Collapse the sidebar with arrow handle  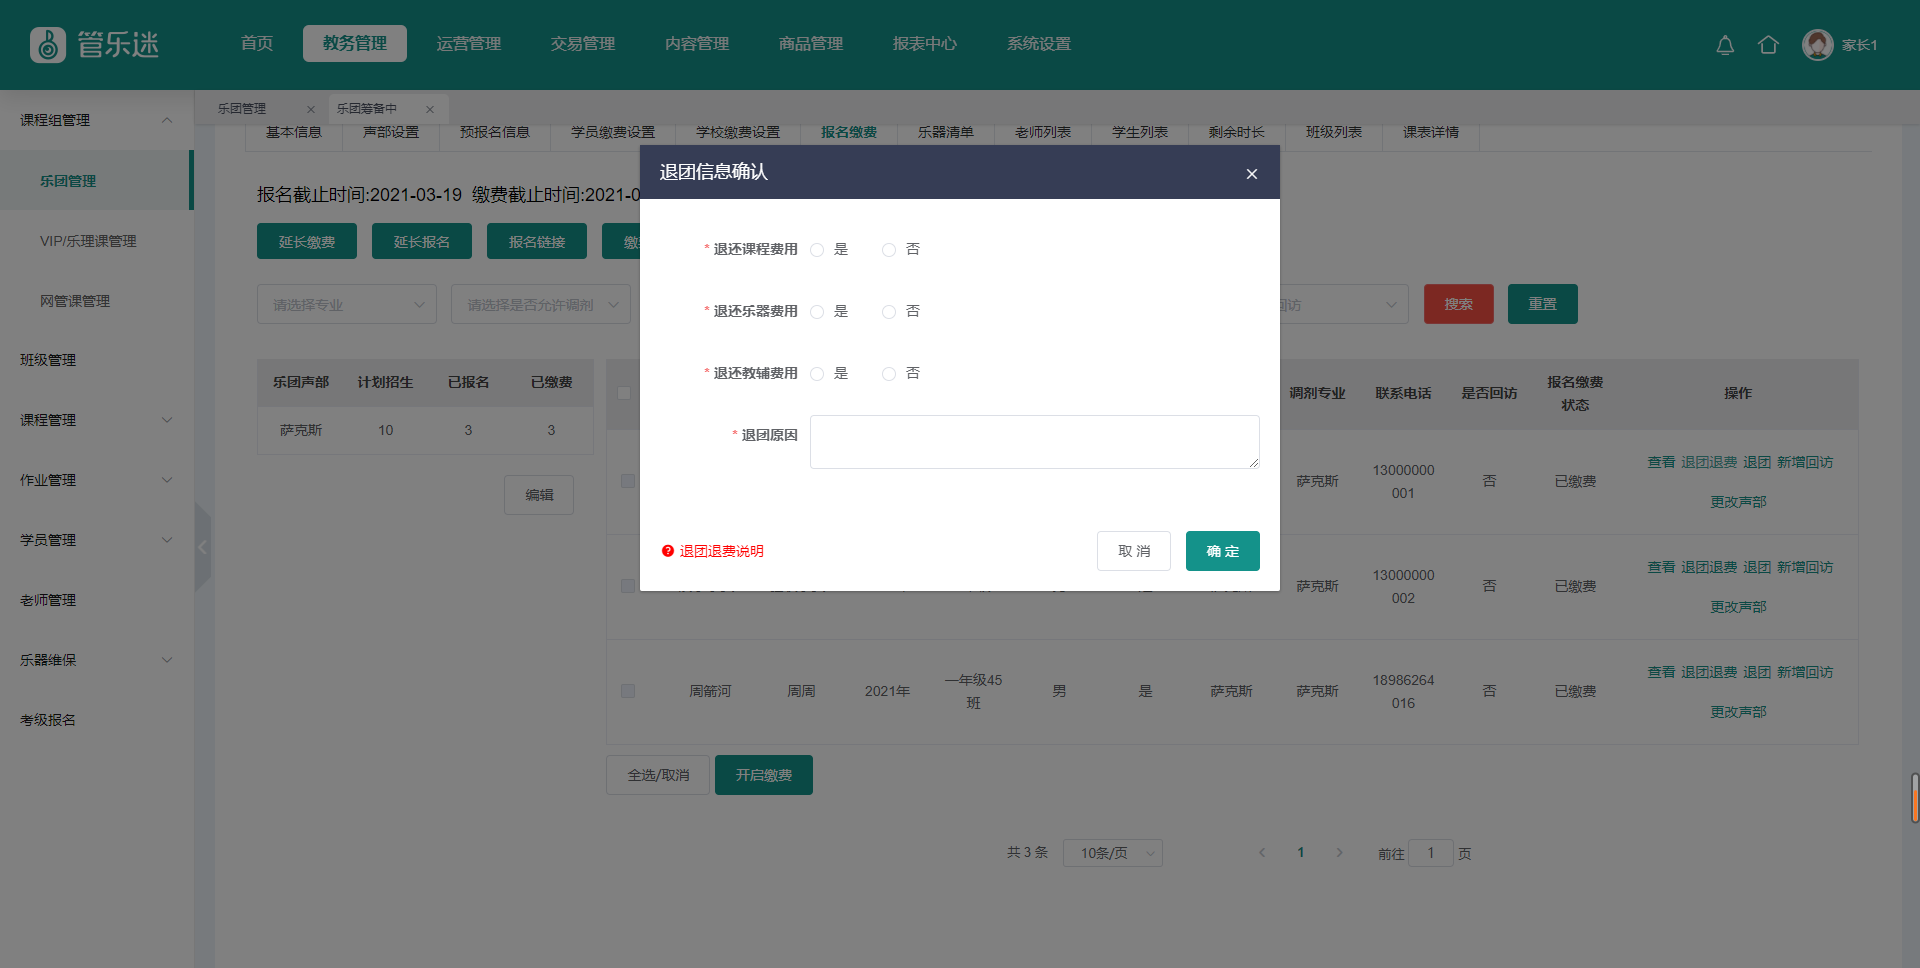tap(203, 547)
